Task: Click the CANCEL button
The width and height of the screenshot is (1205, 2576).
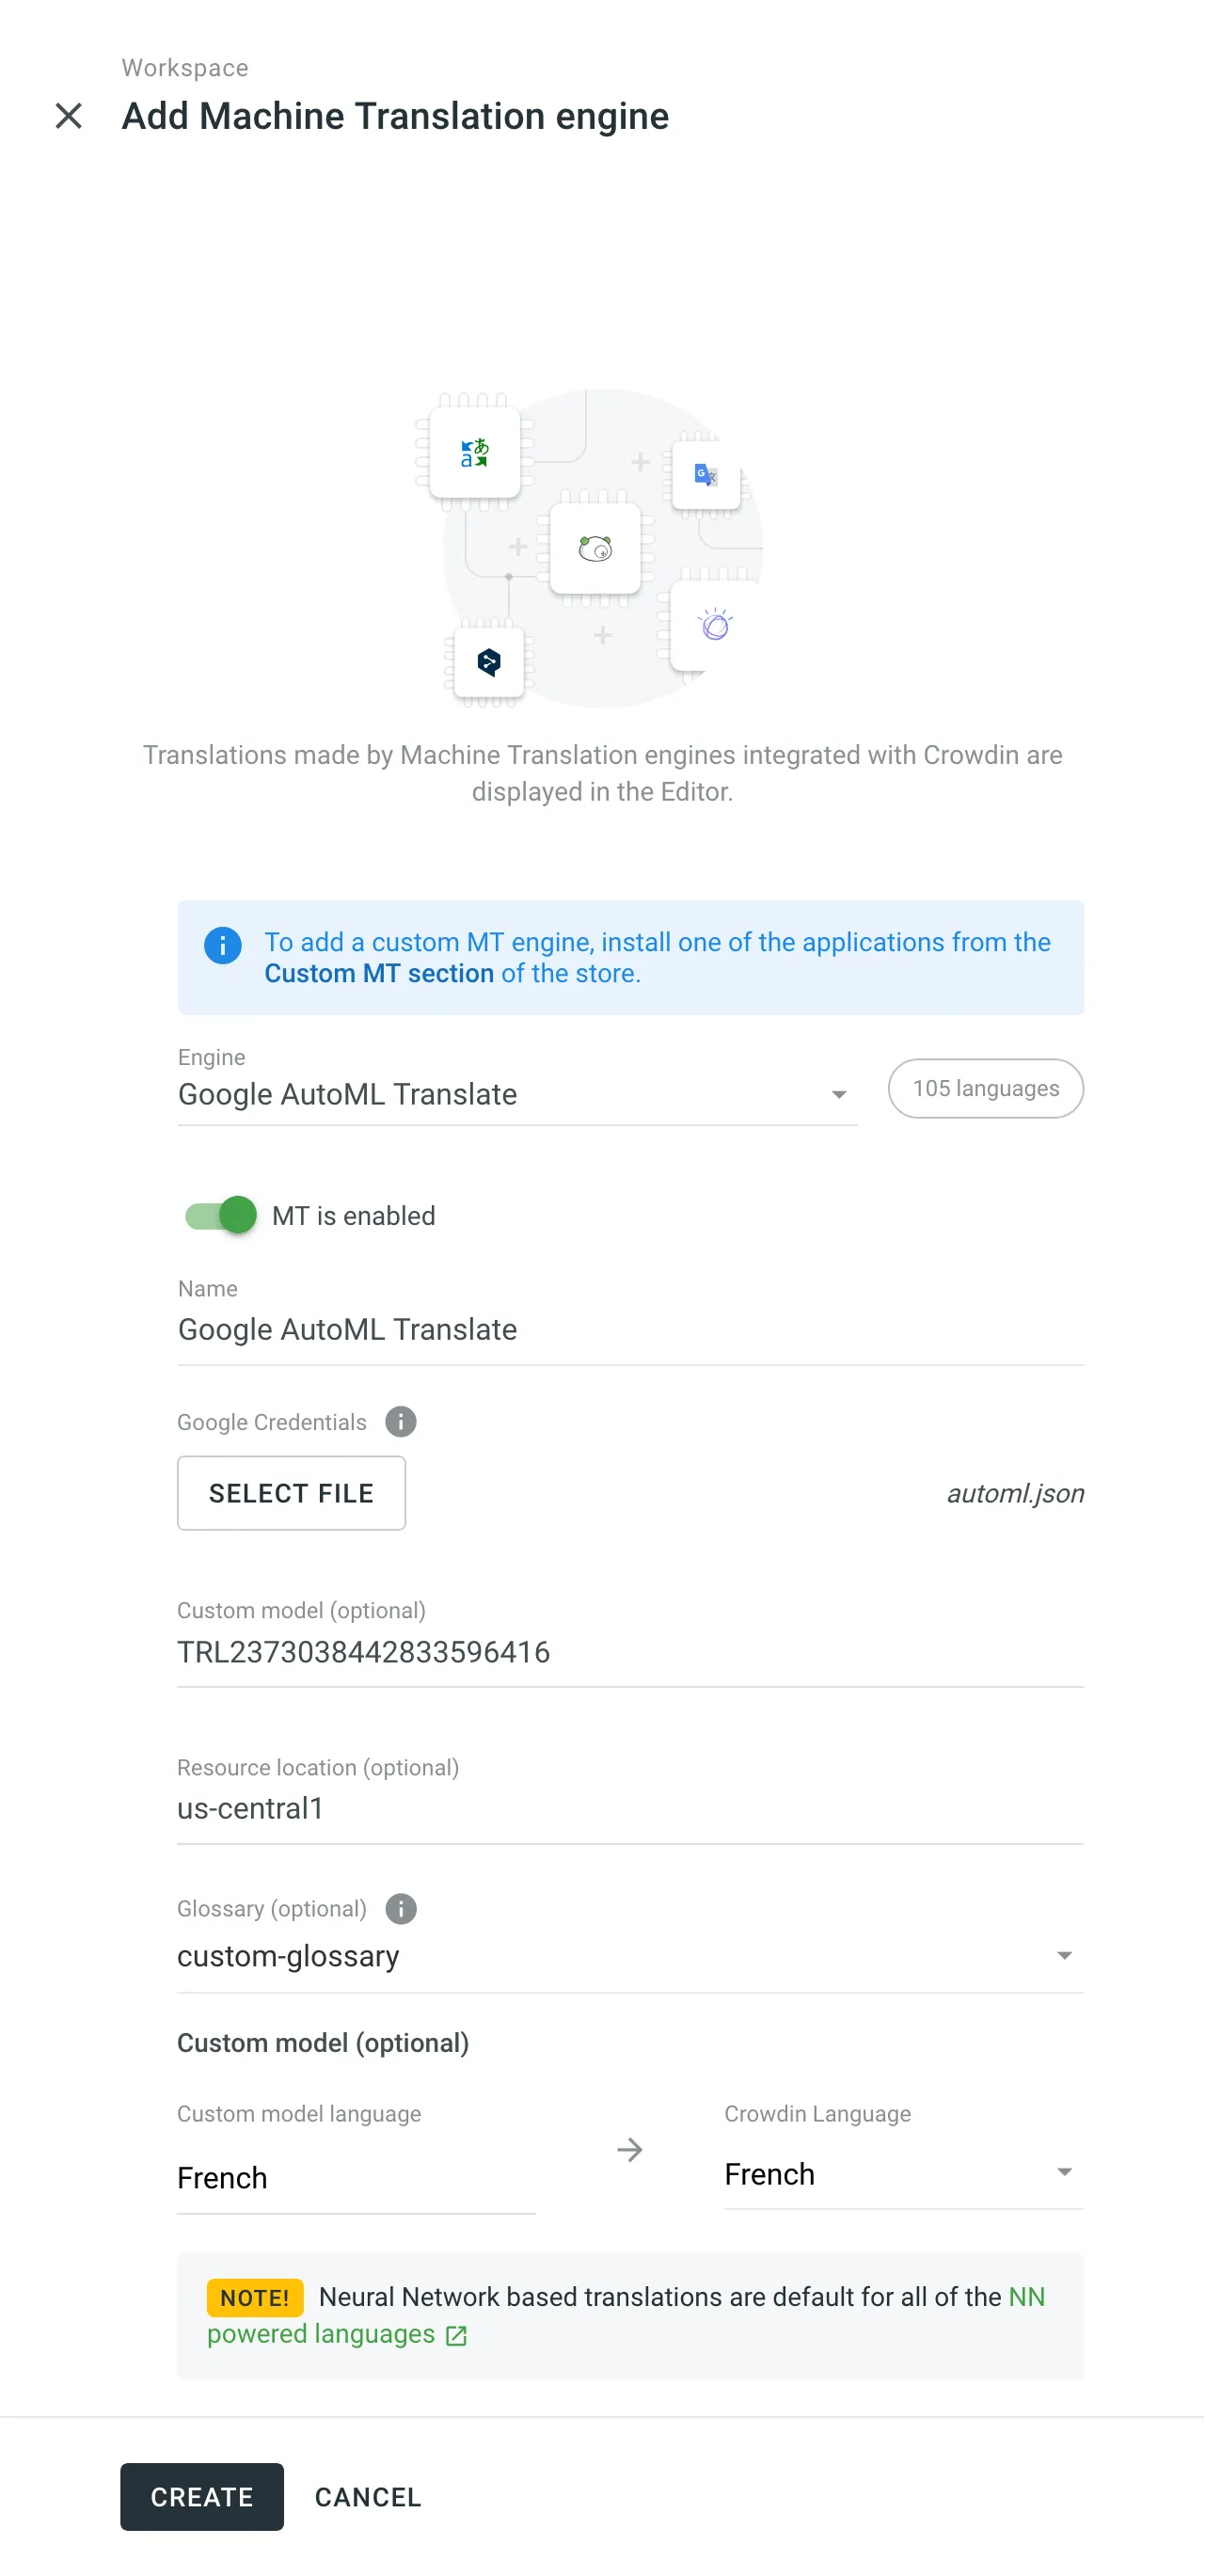Action: tap(367, 2497)
